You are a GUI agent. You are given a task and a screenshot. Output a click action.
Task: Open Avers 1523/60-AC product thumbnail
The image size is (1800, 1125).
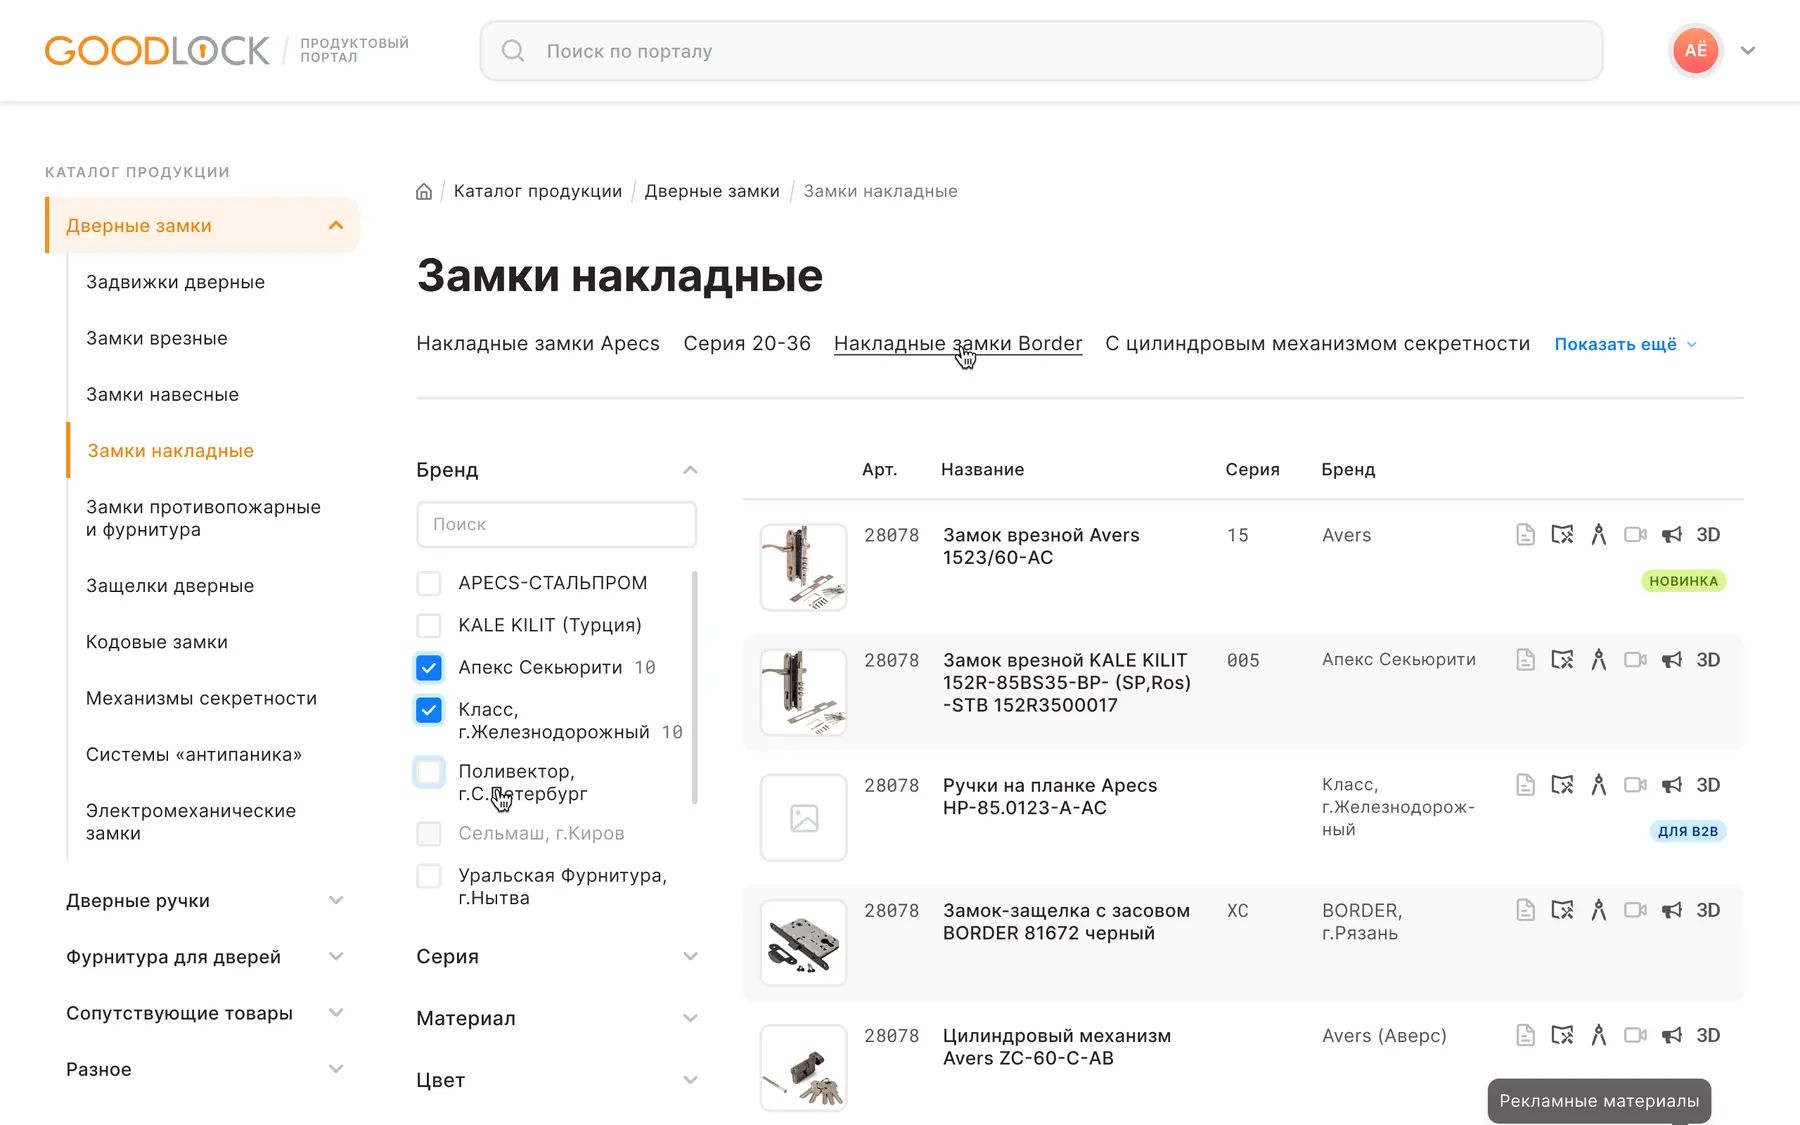(804, 567)
